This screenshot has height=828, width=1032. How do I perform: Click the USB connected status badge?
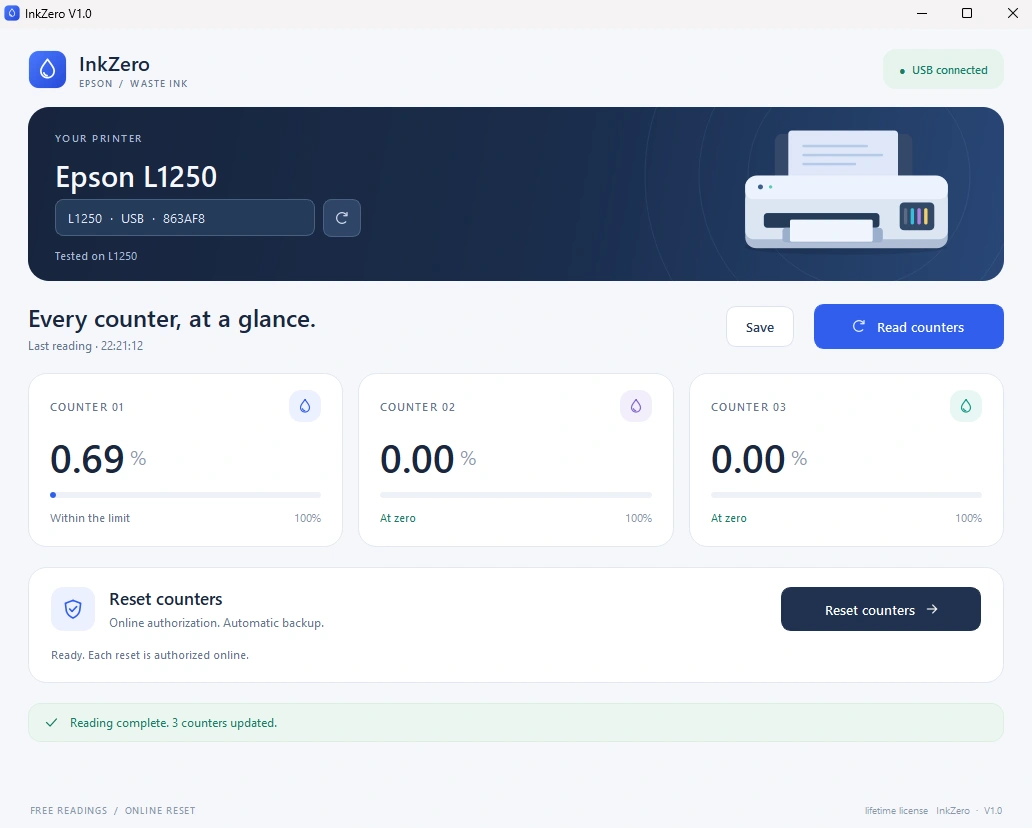[x=943, y=70]
